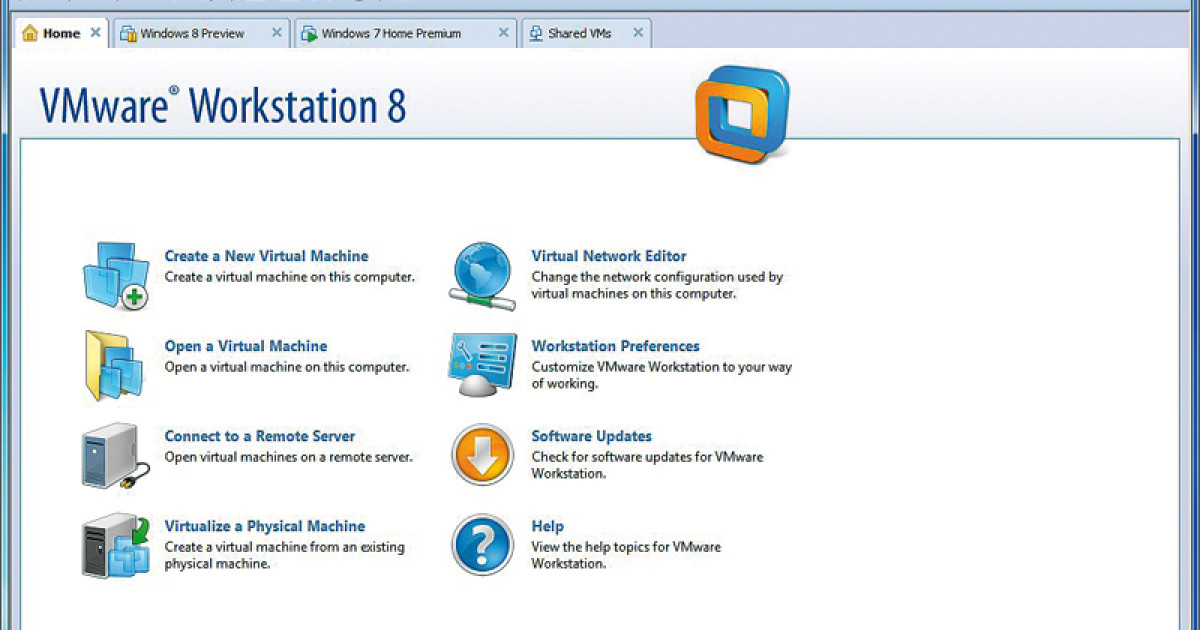The width and height of the screenshot is (1200, 630).
Task: Click the Virtual Network Editor globe icon
Action: (484, 276)
